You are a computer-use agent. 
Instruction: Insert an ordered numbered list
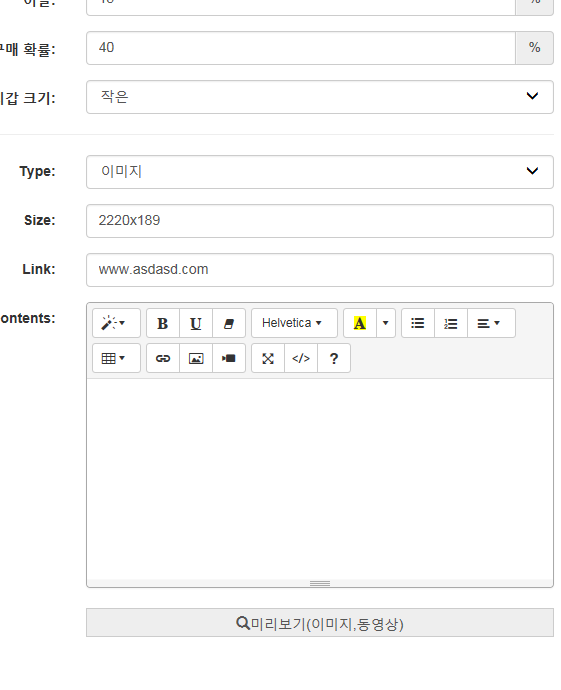coord(451,323)
